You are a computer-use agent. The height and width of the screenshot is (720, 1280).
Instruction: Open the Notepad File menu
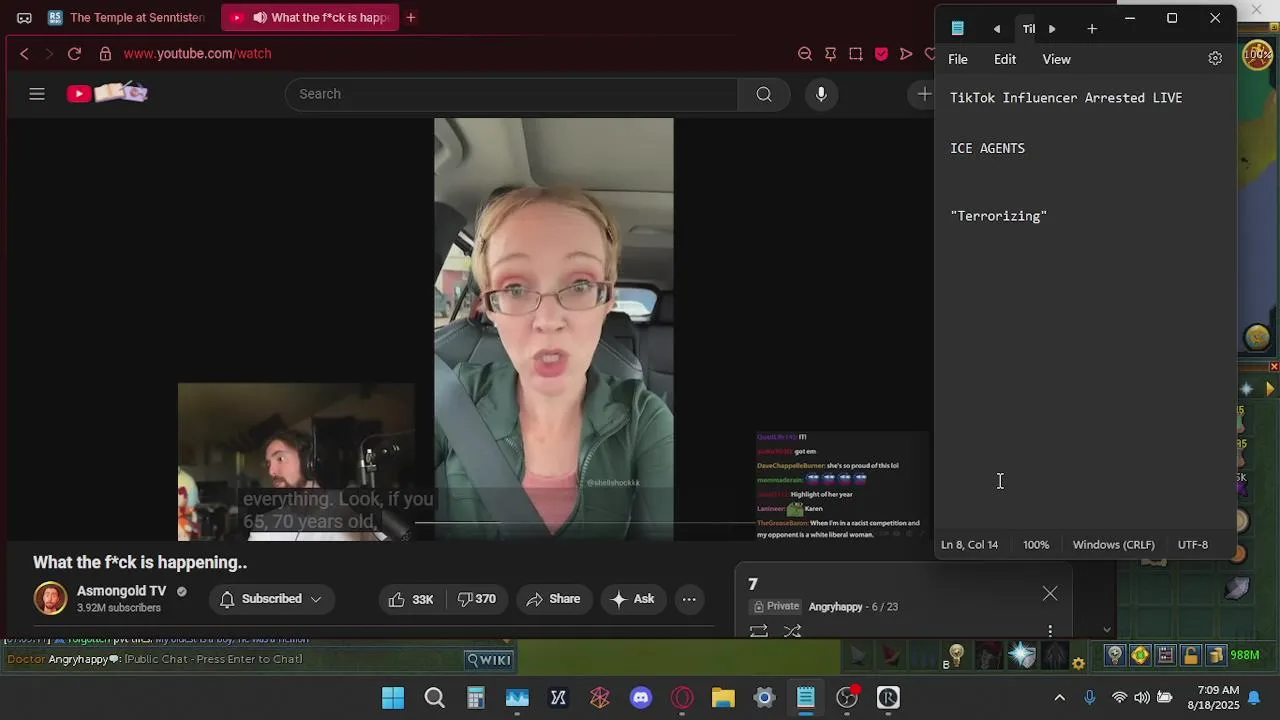(x=958, y=59)
